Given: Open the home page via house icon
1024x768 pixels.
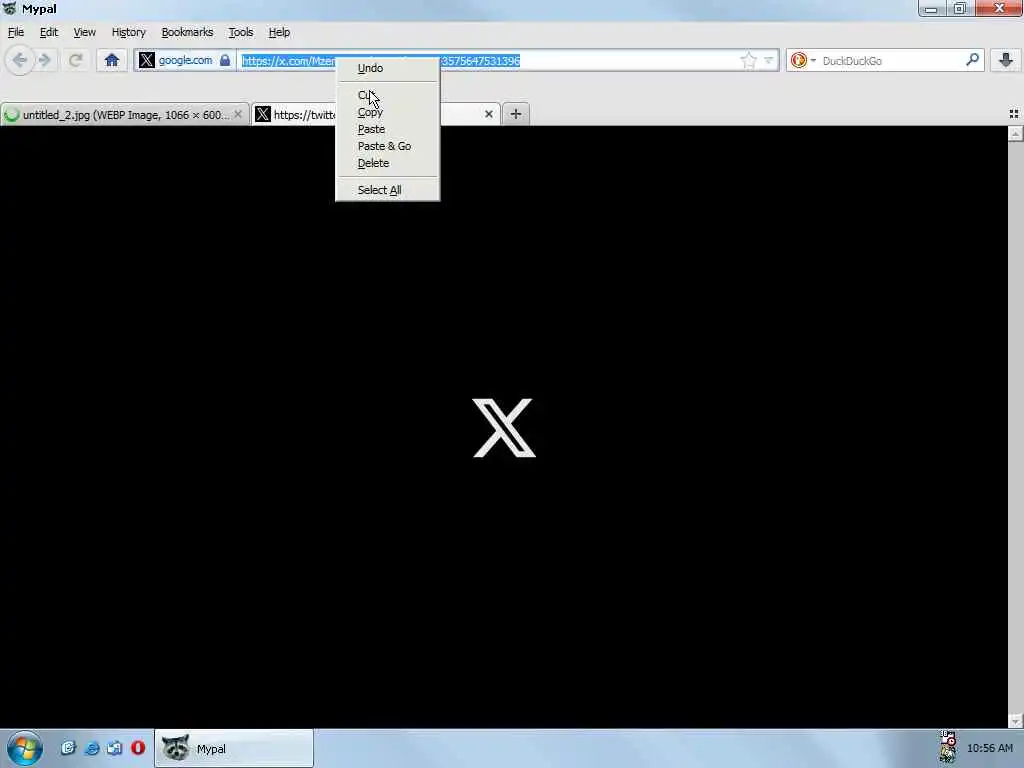Looking at the screenshot, I should coord(112,61).
